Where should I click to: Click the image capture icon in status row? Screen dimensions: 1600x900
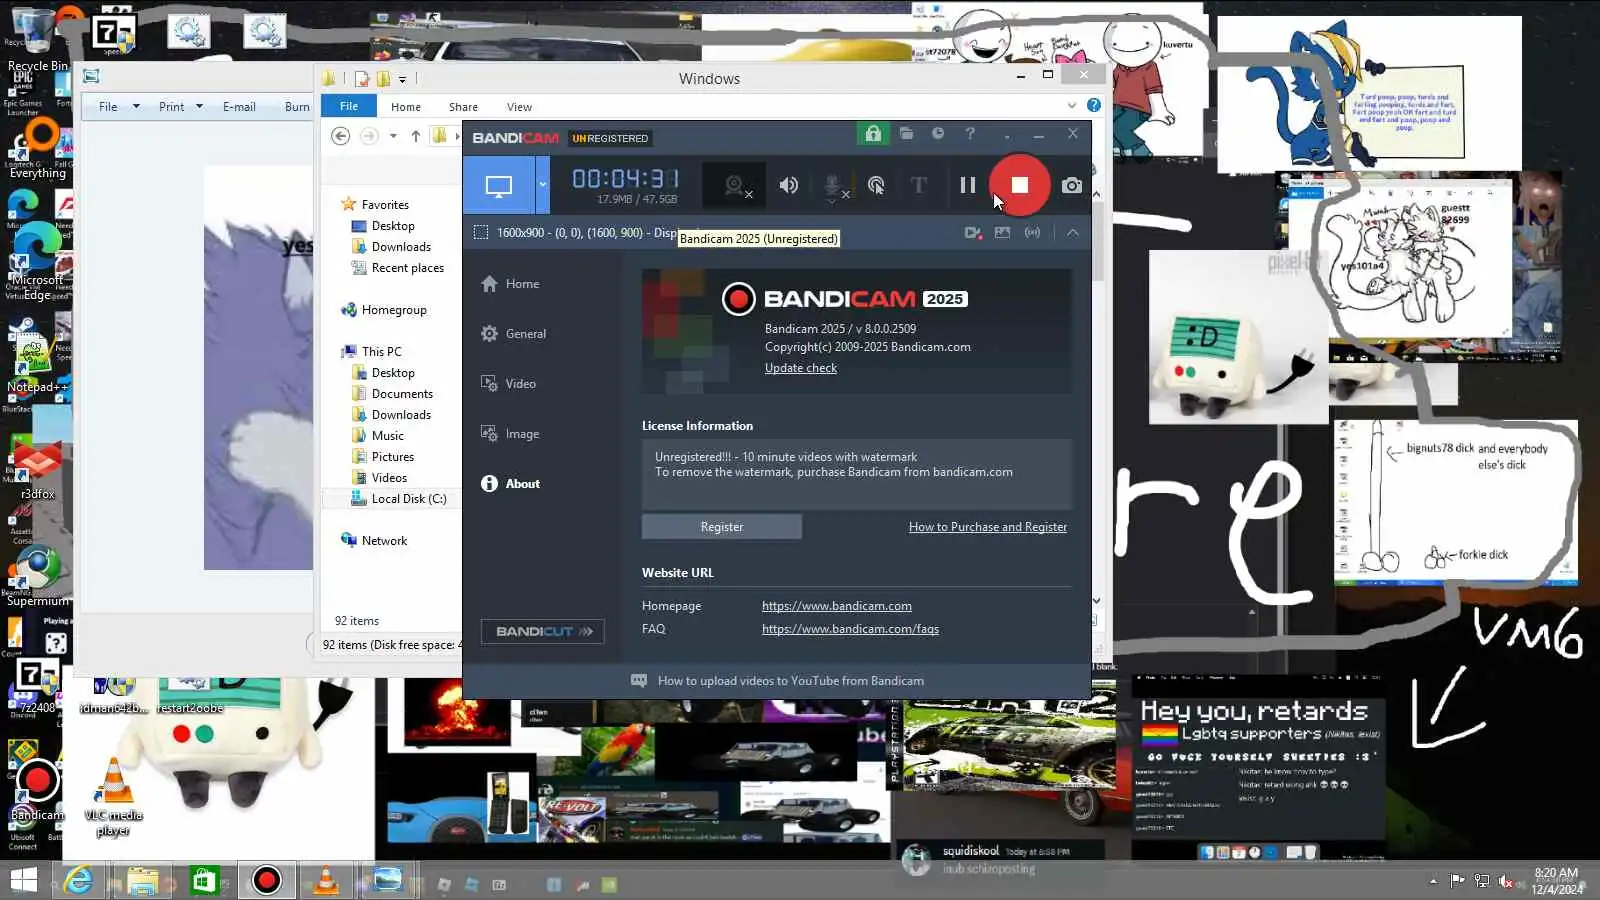tap(1002, 232)
